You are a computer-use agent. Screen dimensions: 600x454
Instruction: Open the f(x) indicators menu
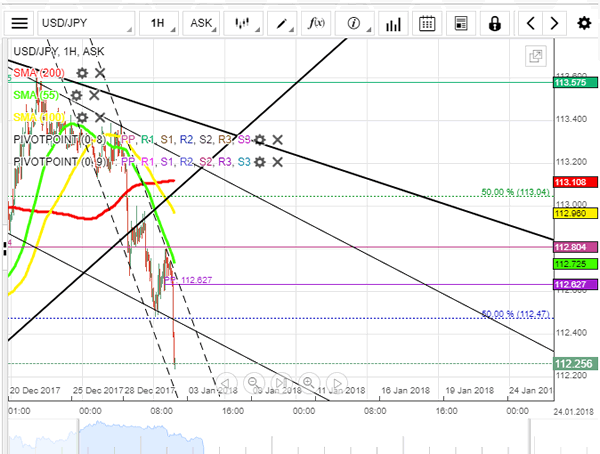pos(316,23)
